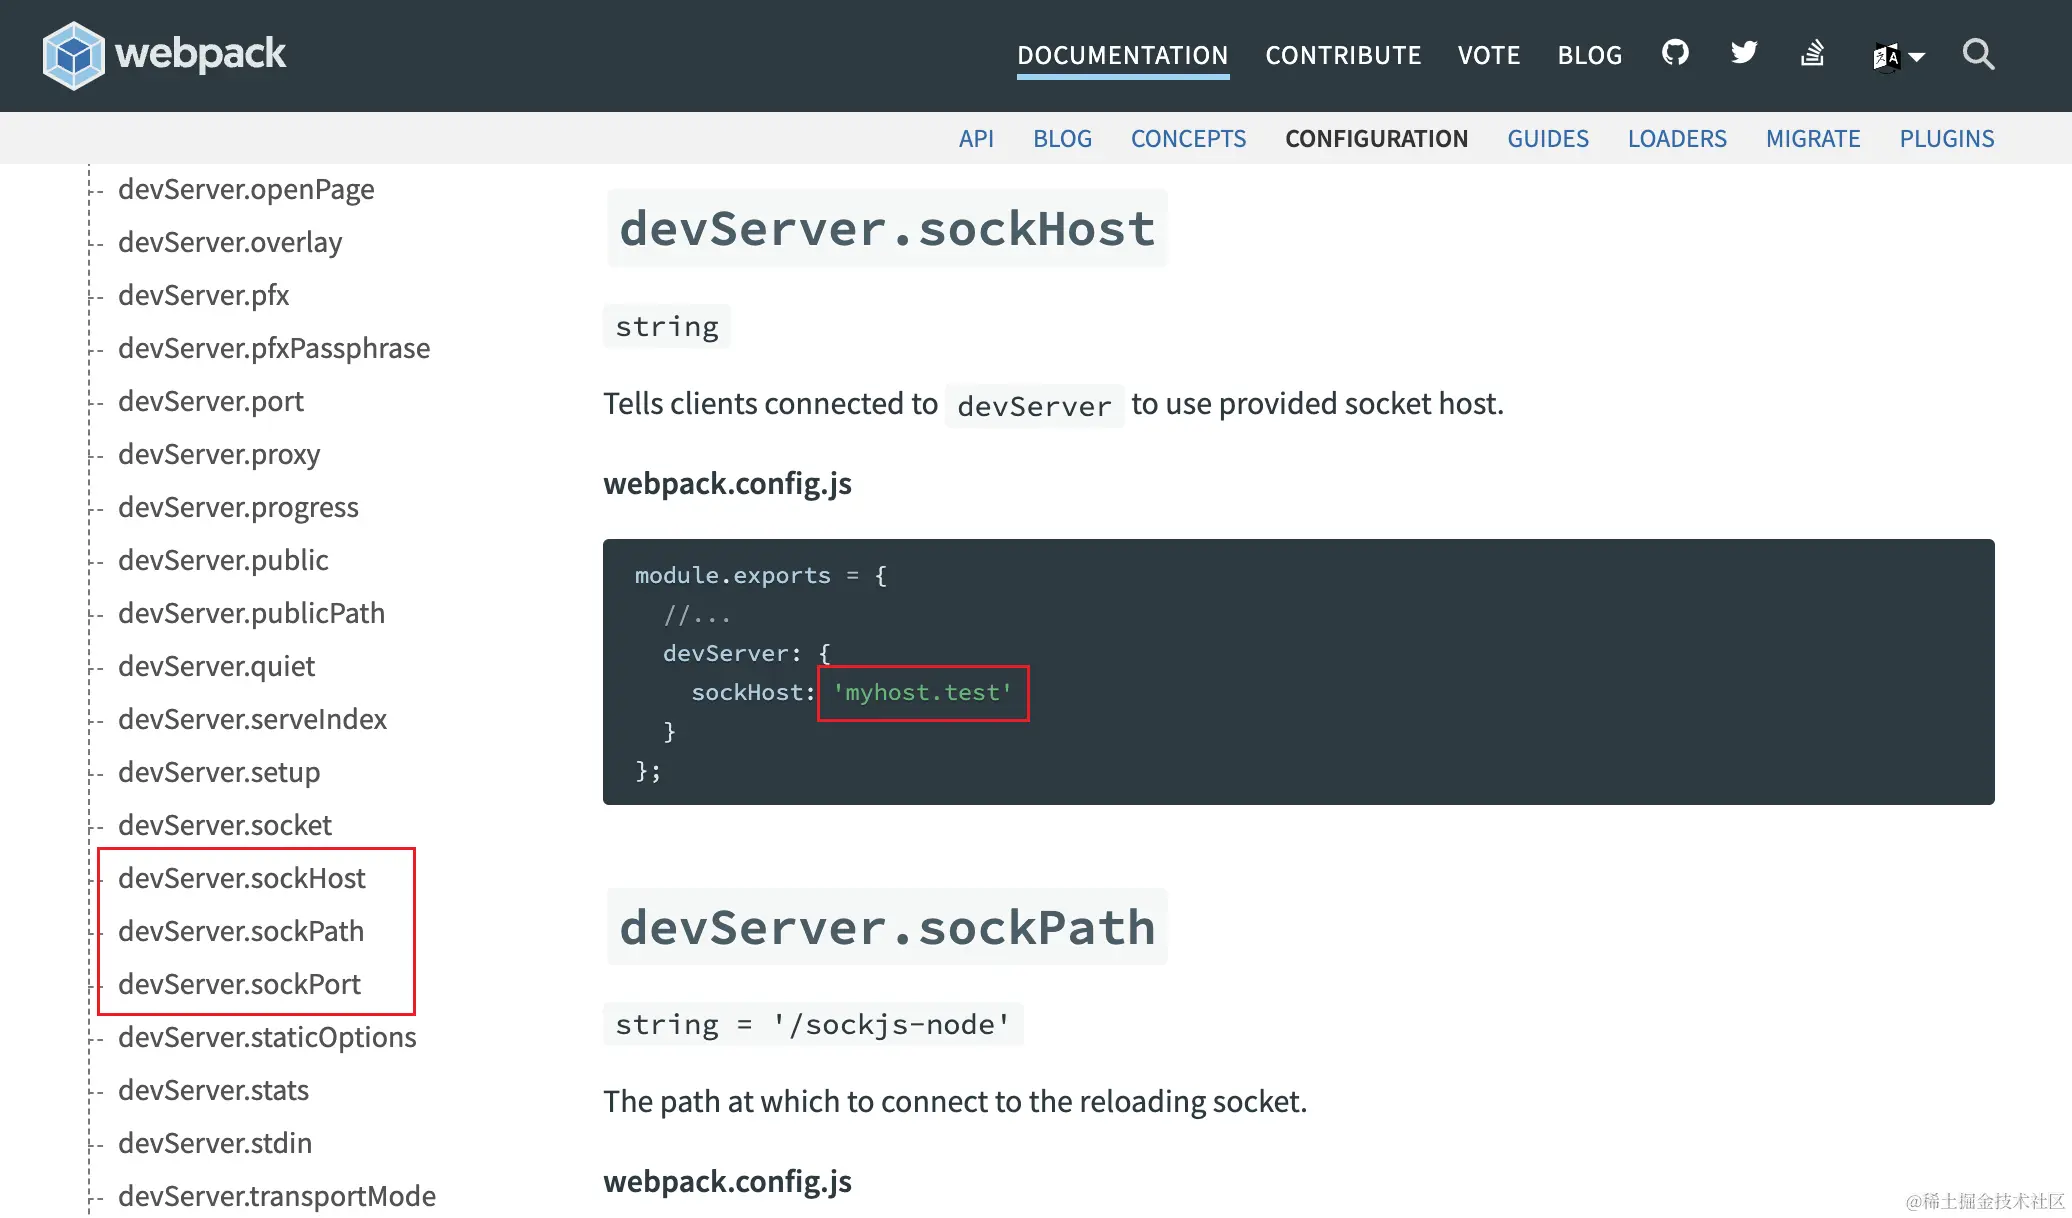Switch to the GUIDES tab

click(x=1548, y=138)
